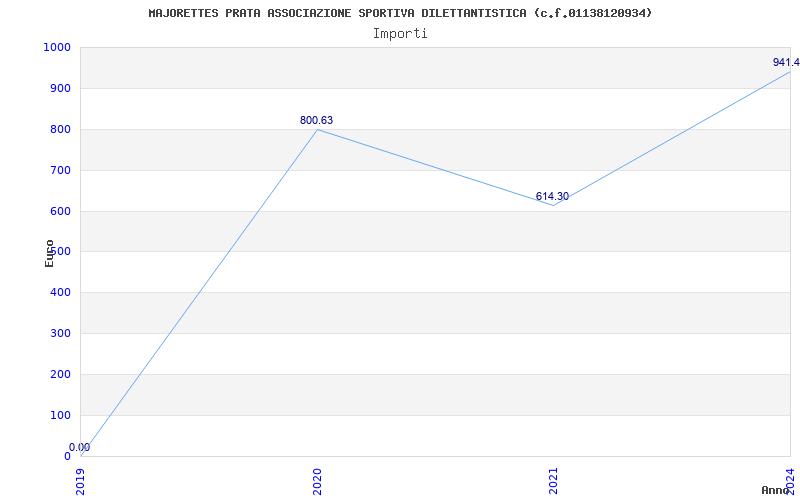Click the 700 y-axis tick label

click(60, 170)
